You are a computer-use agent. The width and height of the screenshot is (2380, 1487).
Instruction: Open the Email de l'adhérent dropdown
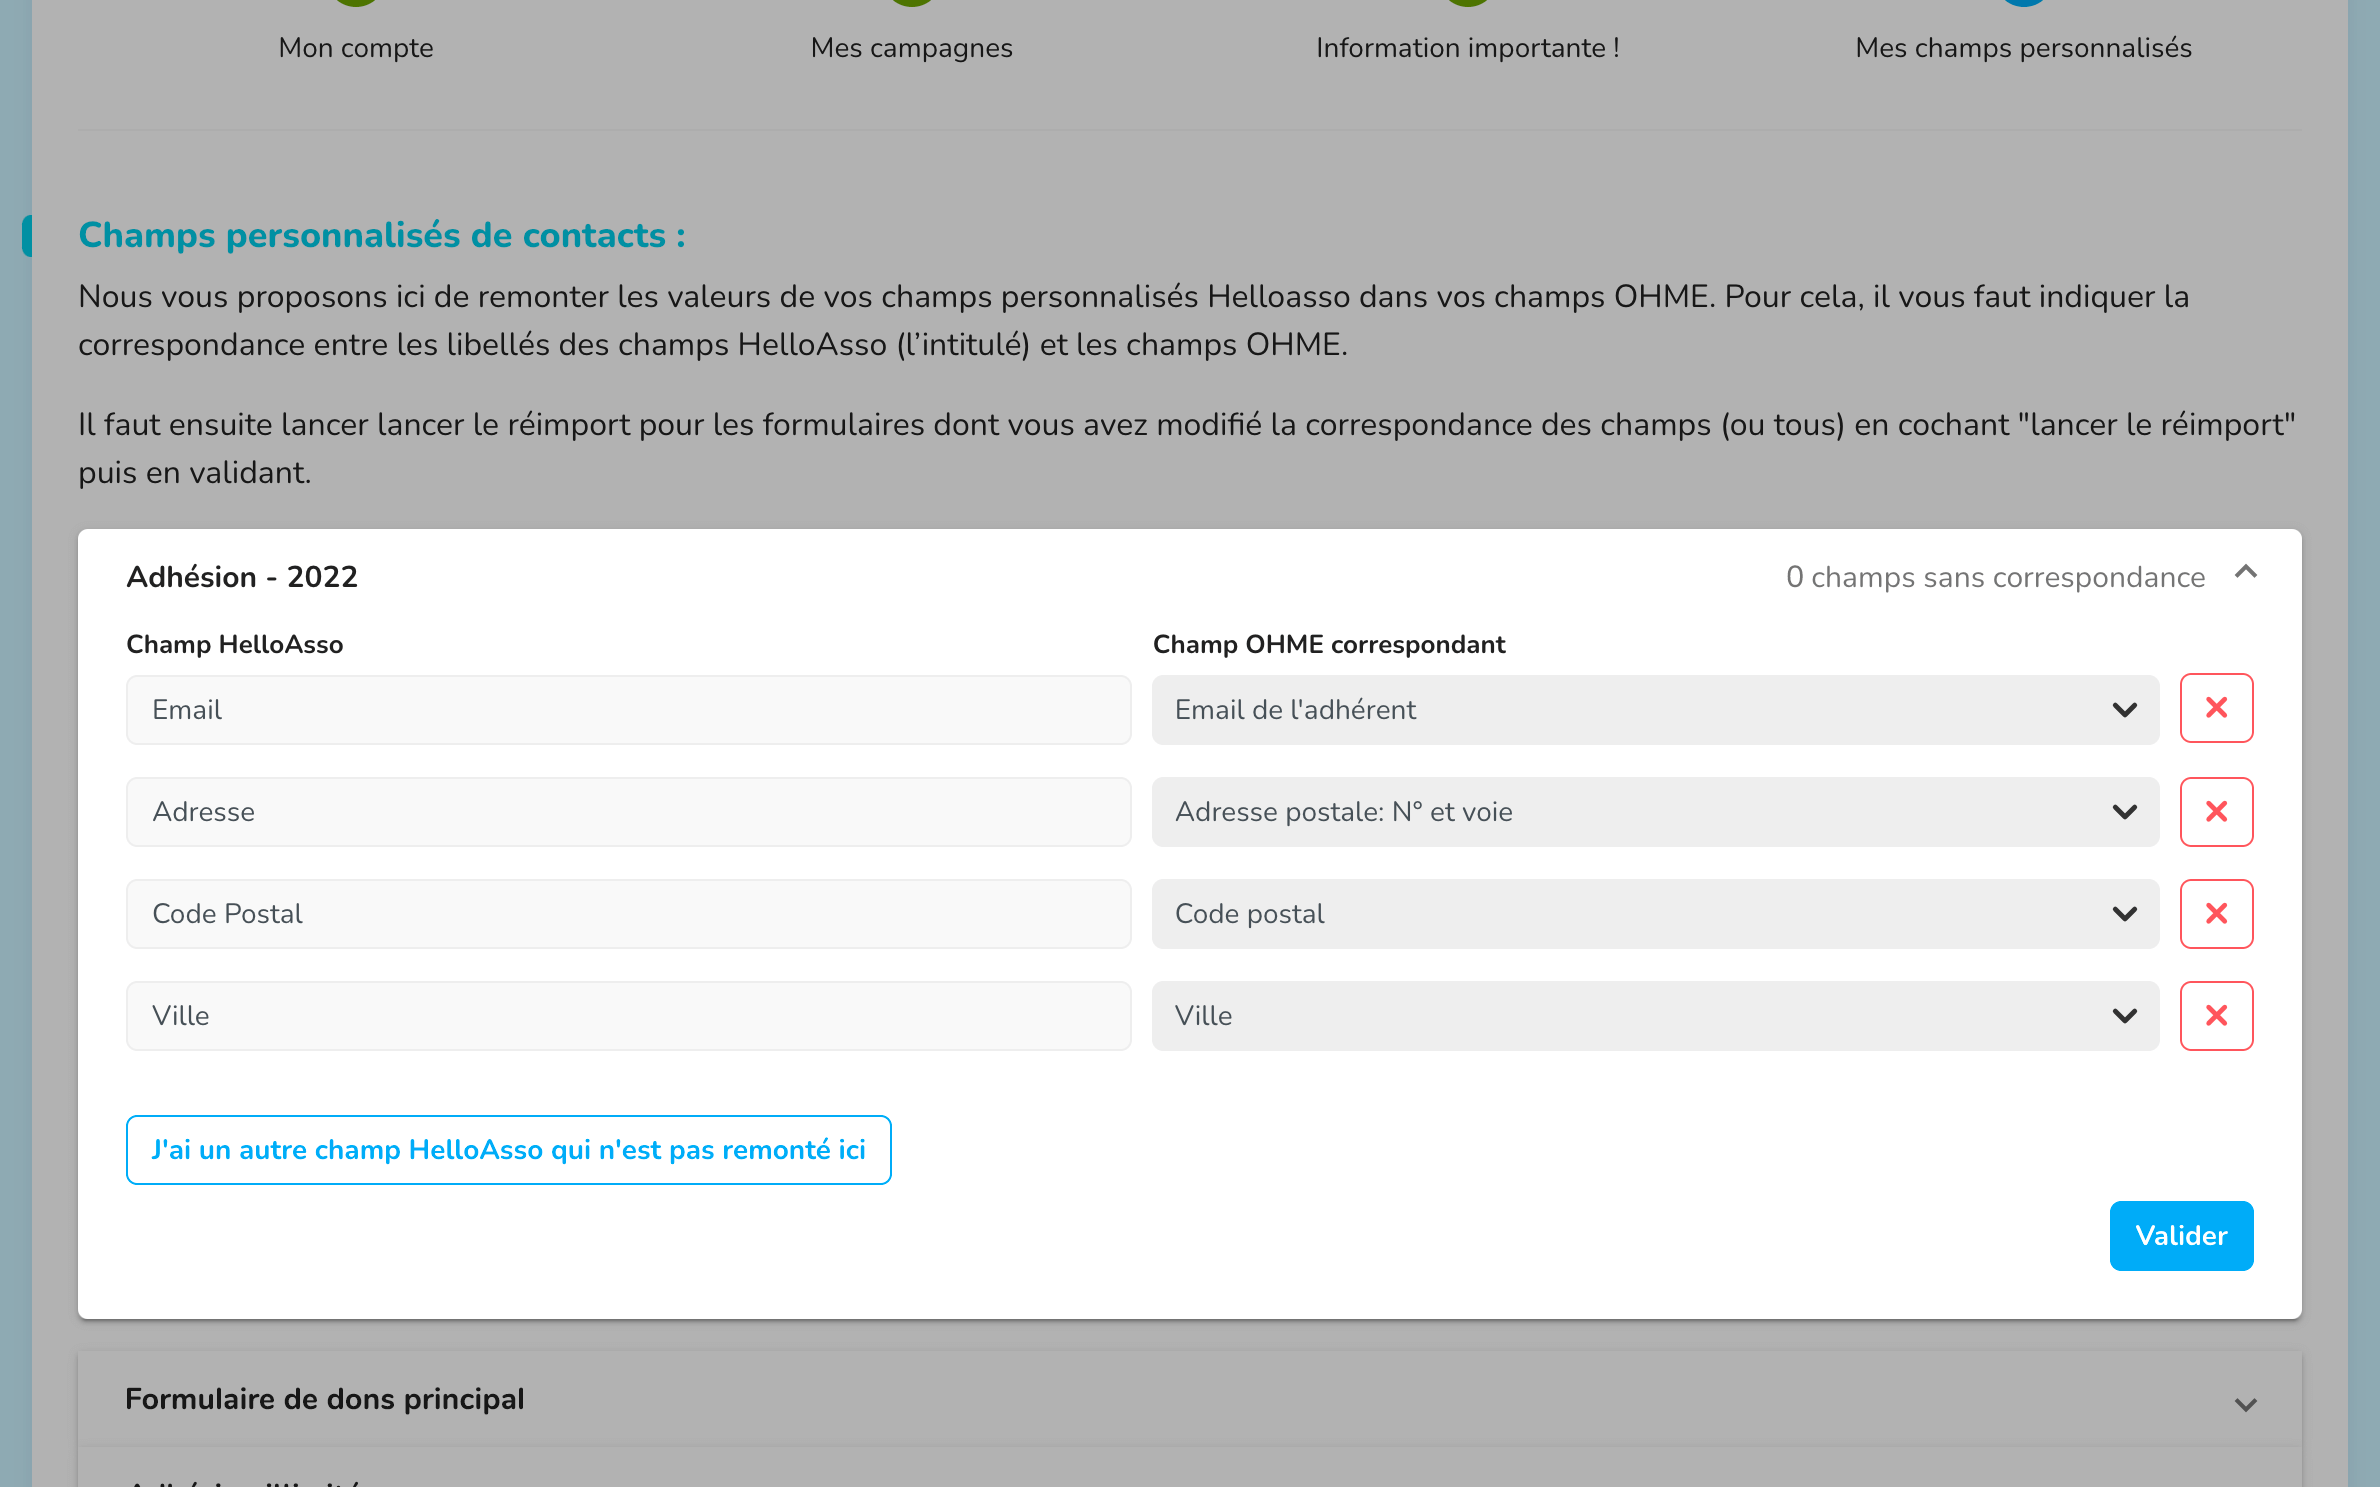point(1654,709)
